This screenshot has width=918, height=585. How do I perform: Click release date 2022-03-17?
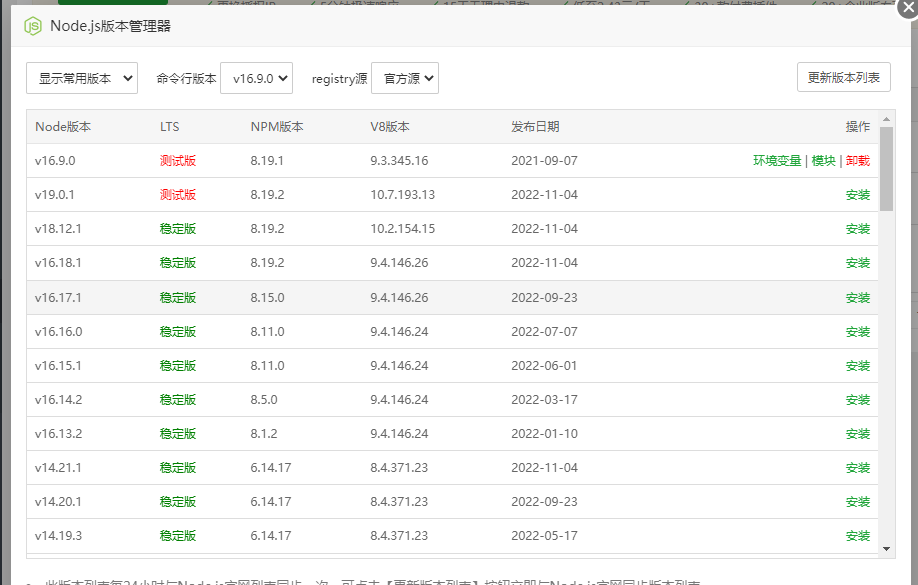click(x=544, y=399)
